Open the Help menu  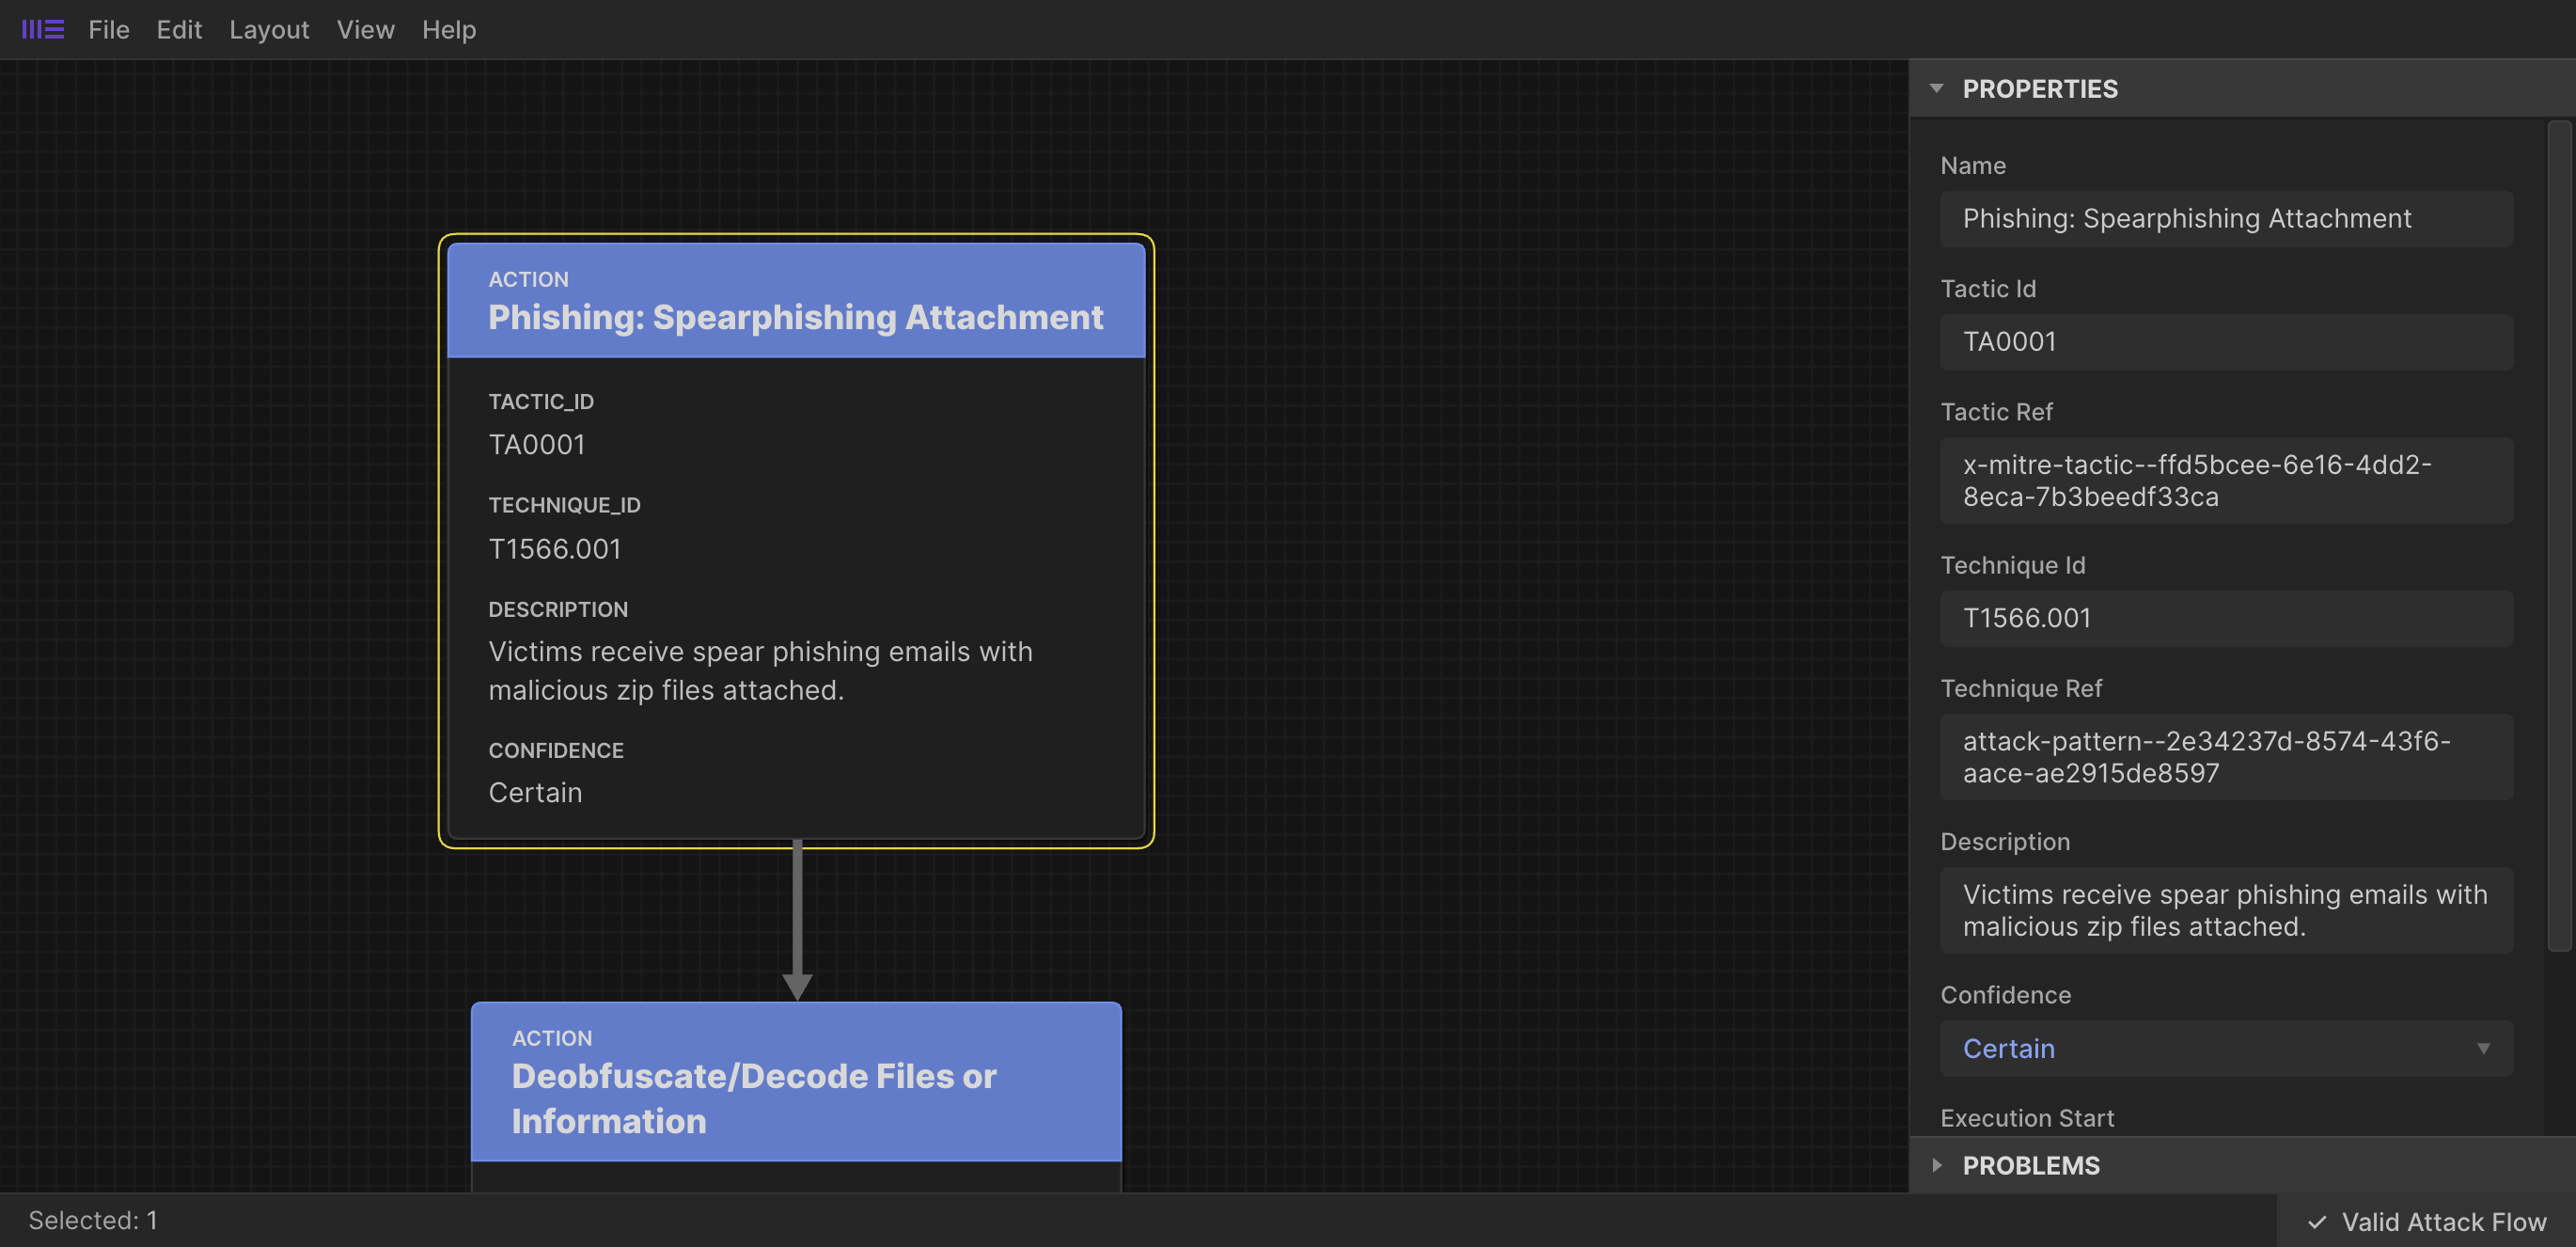[x=448, y=29]
